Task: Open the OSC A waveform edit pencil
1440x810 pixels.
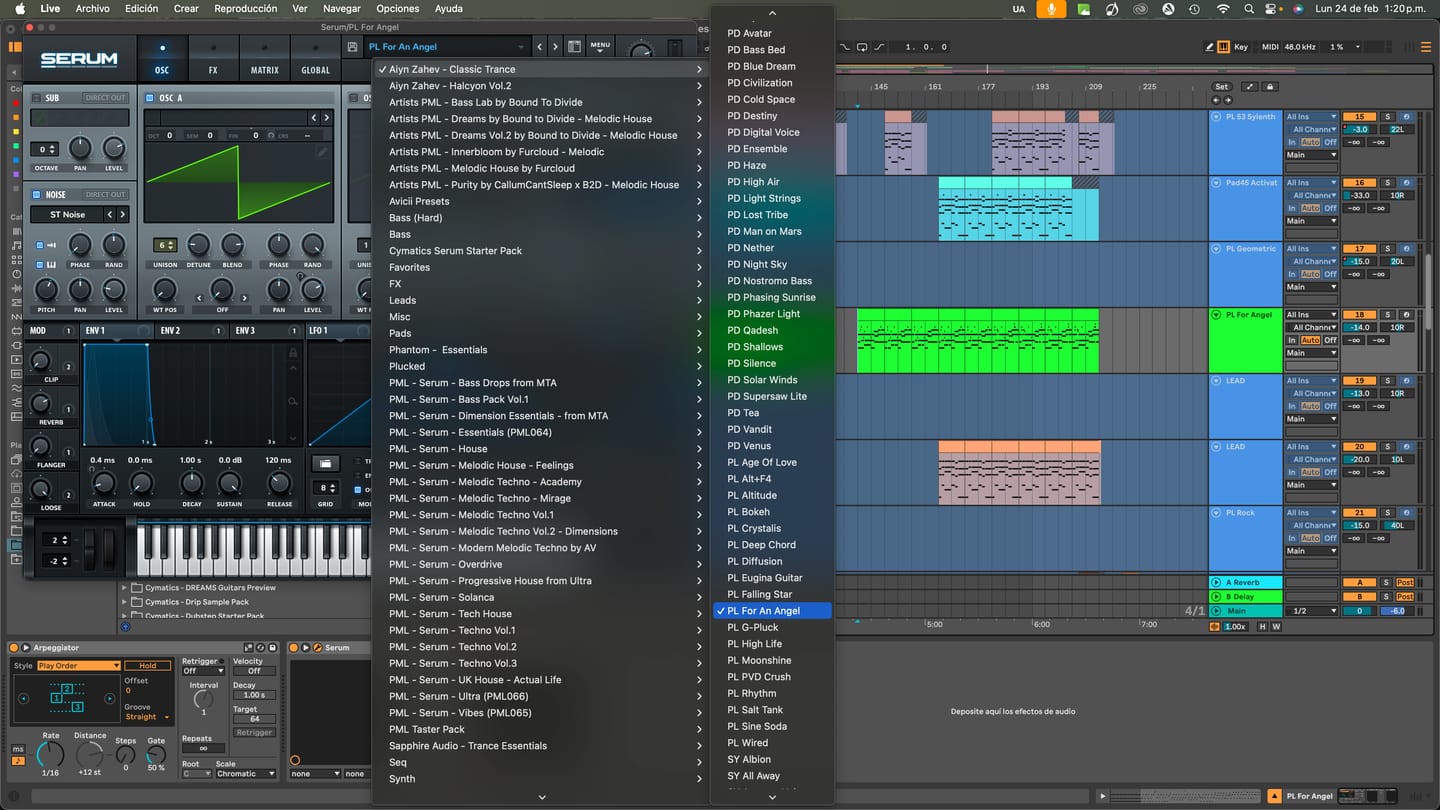Action: point(322,153)
